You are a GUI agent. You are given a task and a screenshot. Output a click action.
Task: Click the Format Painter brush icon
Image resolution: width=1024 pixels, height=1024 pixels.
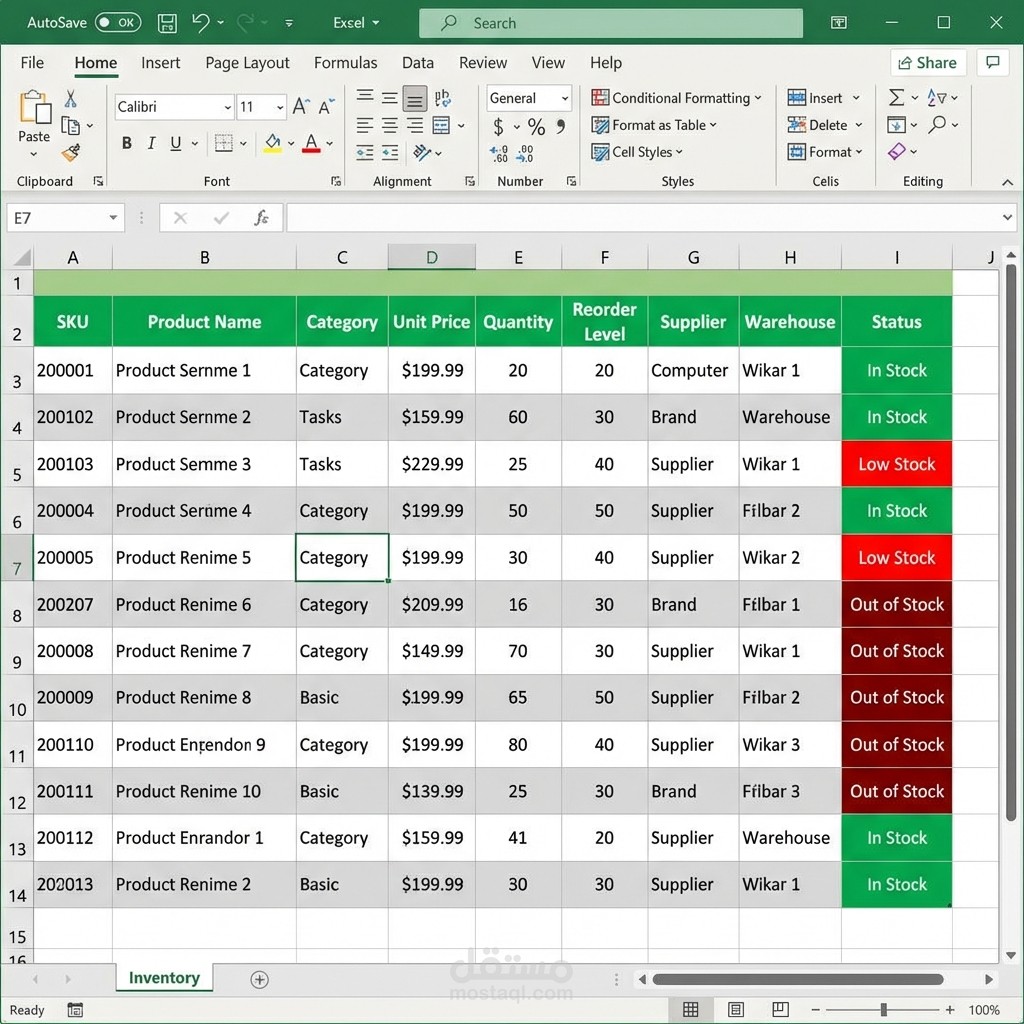(x=71, y=152)
